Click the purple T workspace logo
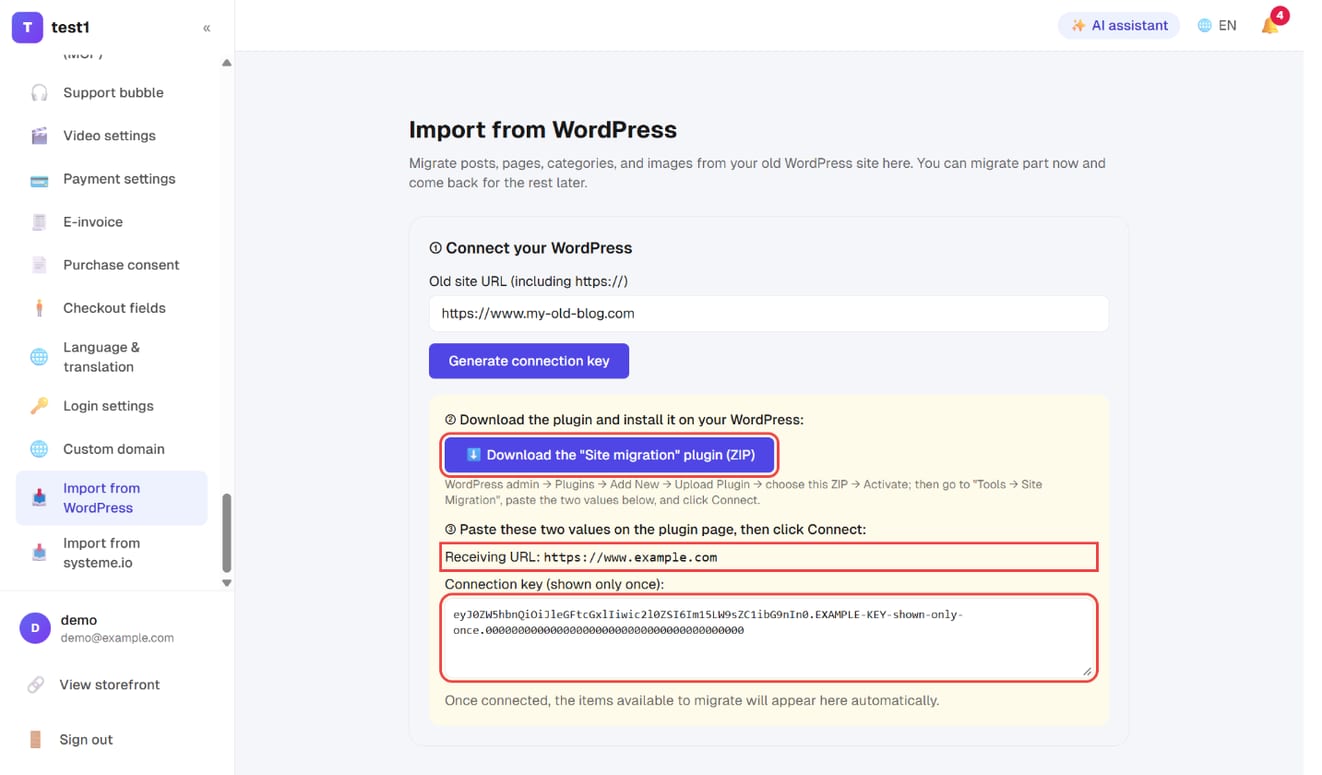This screenshot has height=775, width=1322. coord(27,27)
